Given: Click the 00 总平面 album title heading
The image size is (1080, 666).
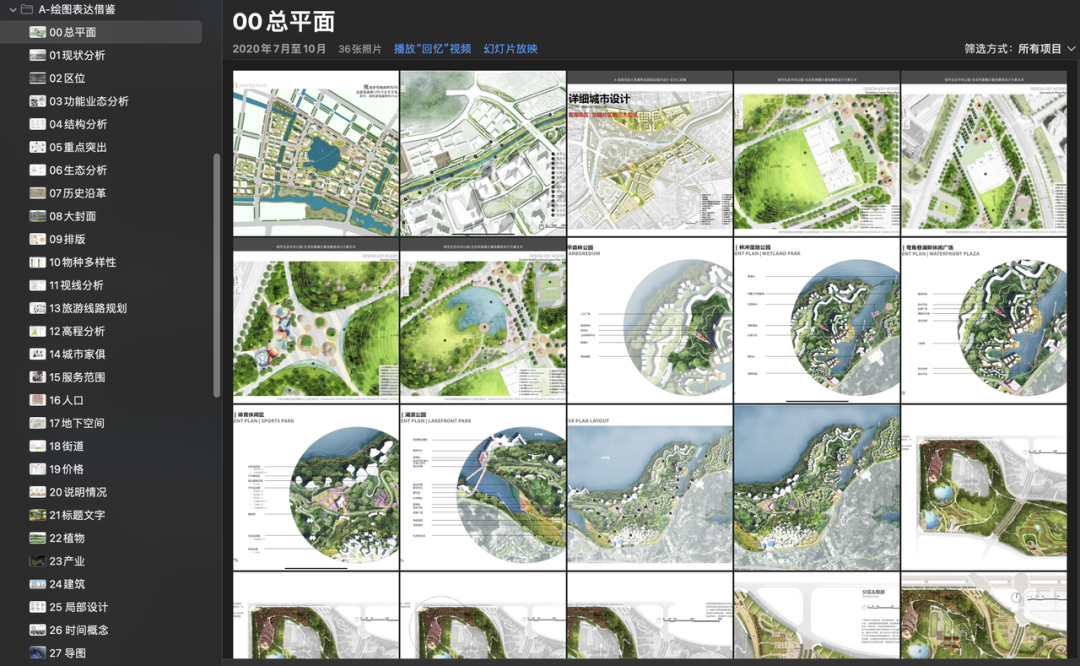Looking at the screenshot, I should [284, 21].
